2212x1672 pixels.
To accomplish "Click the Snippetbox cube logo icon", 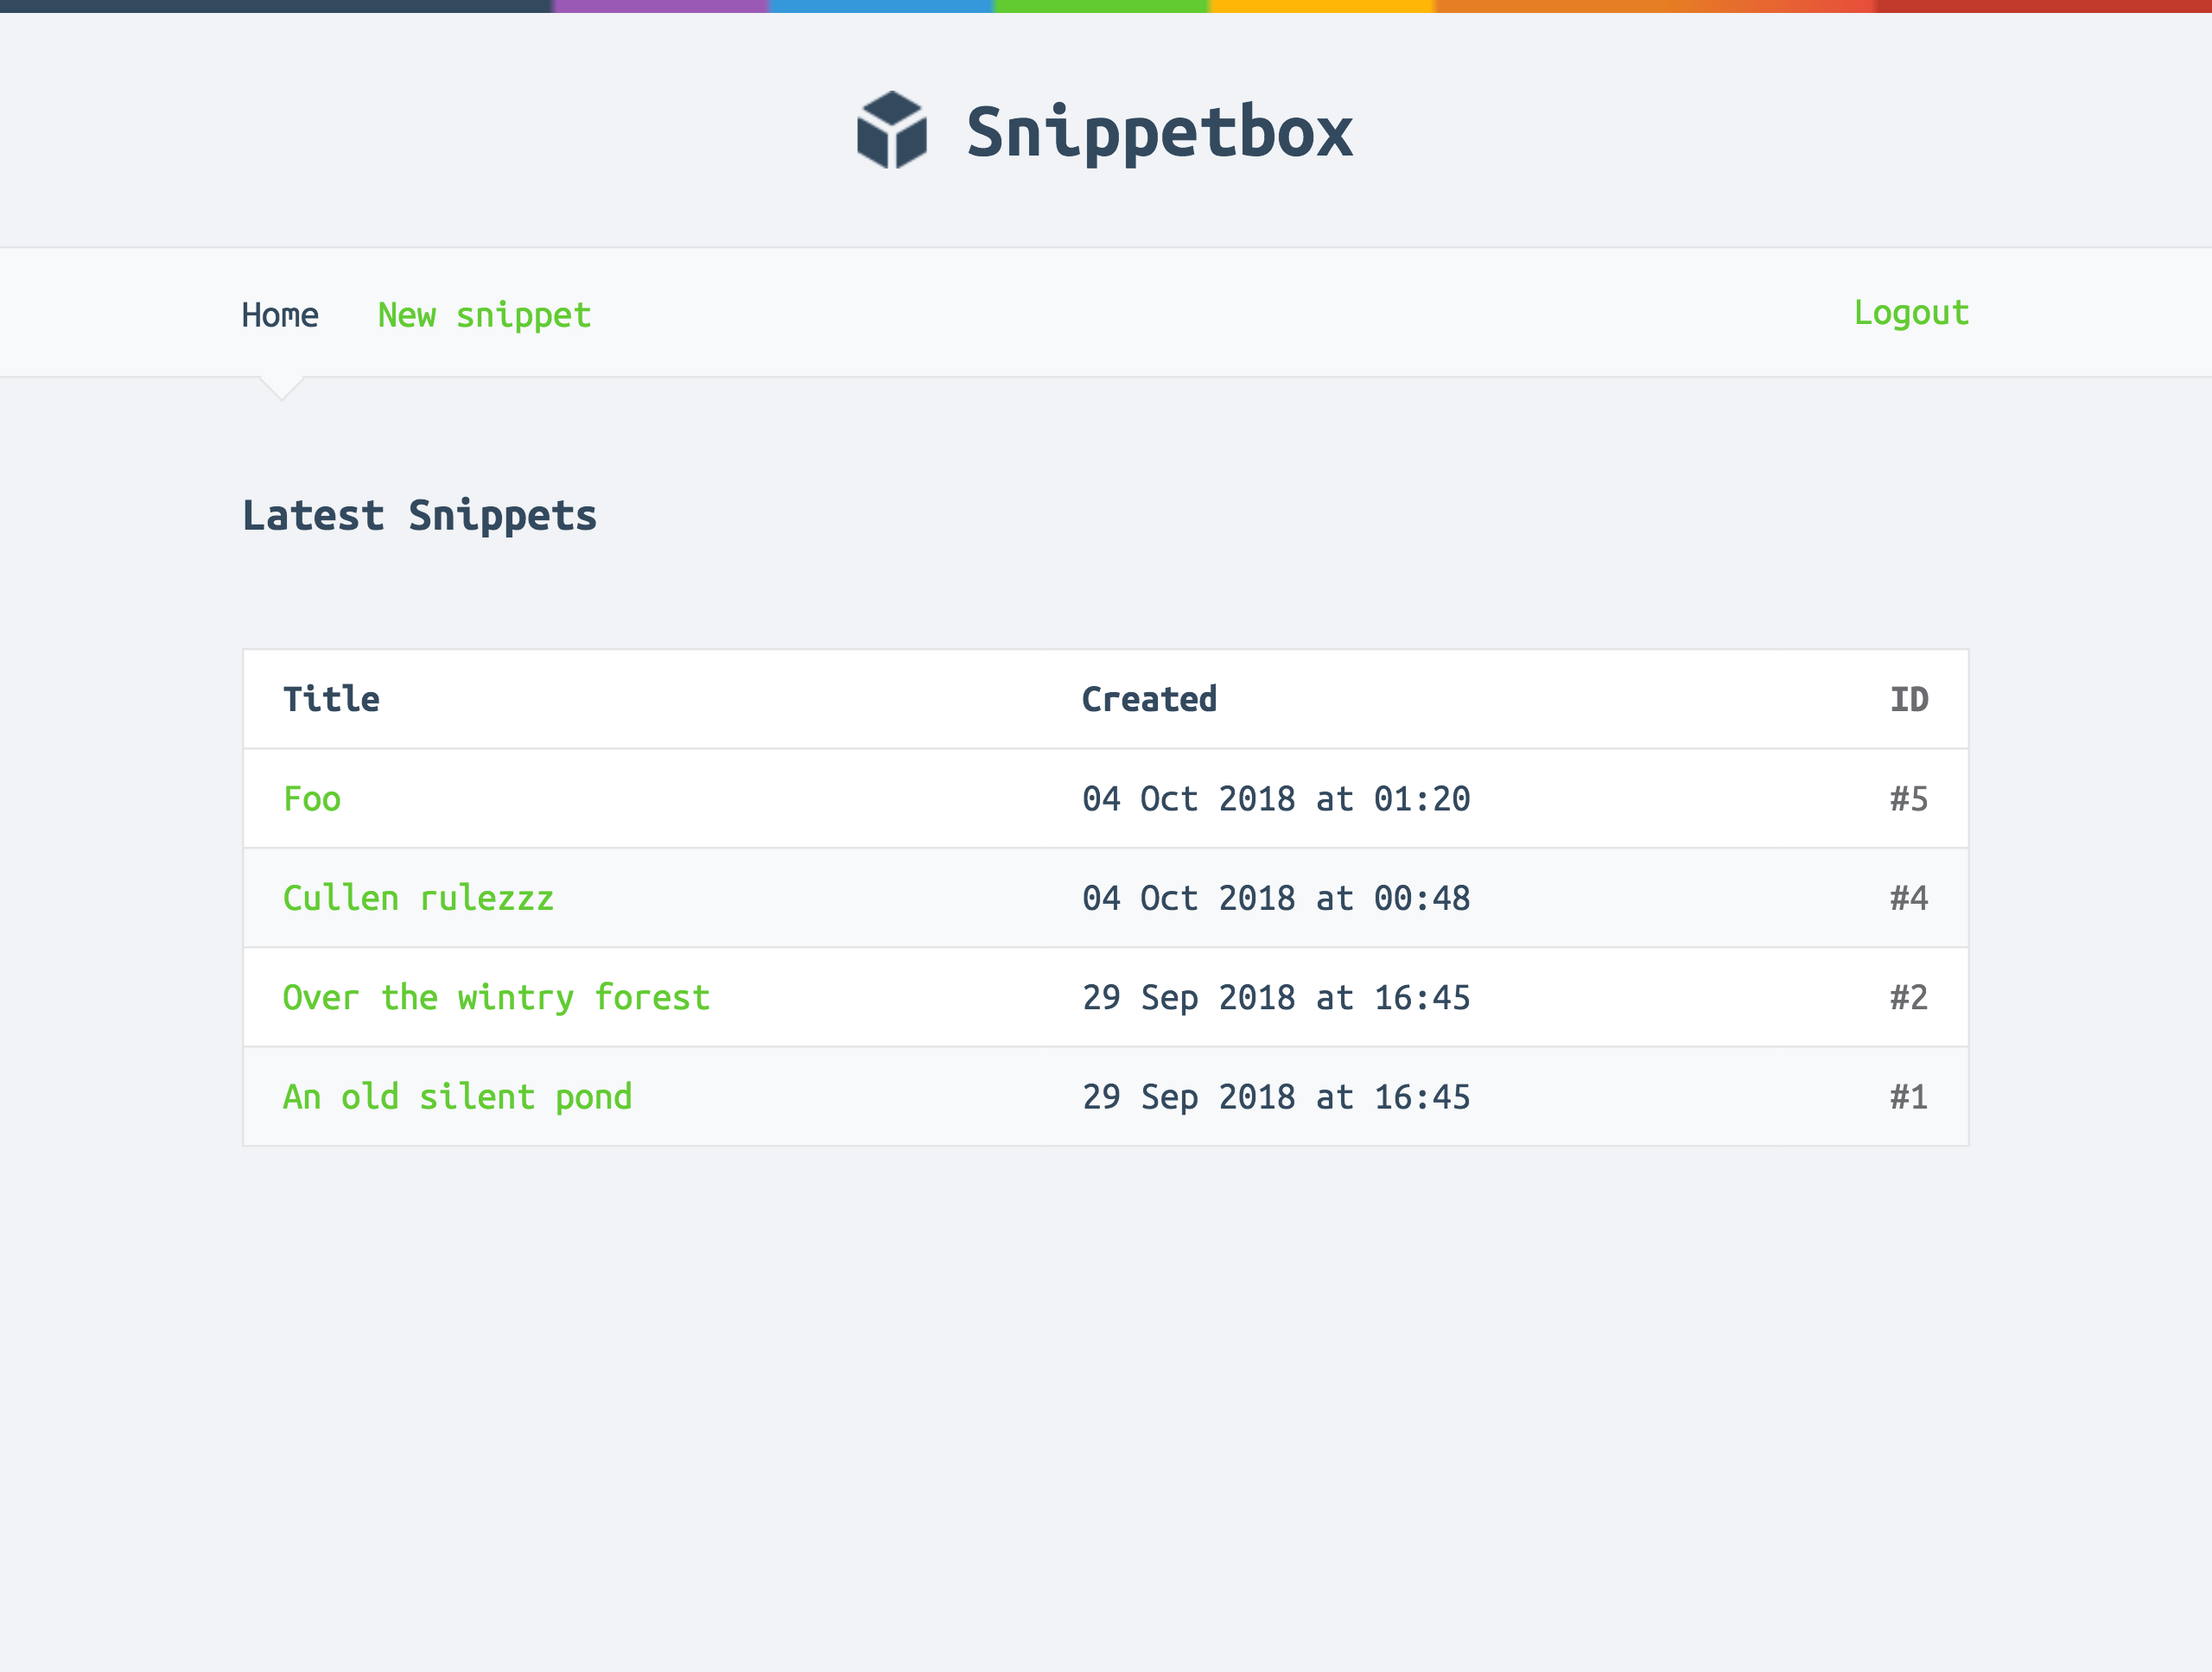I will [x=891, y=130].
